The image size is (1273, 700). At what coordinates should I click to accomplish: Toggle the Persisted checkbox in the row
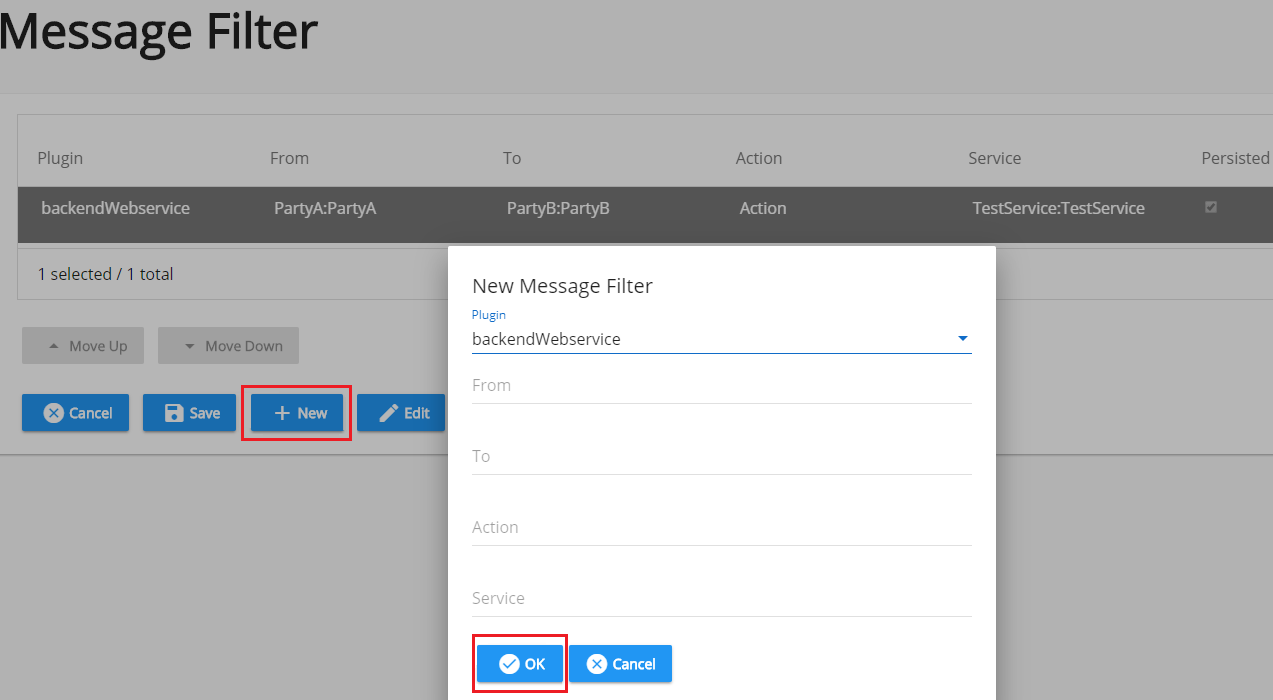pyautogui.click(x=1211, y=207)
